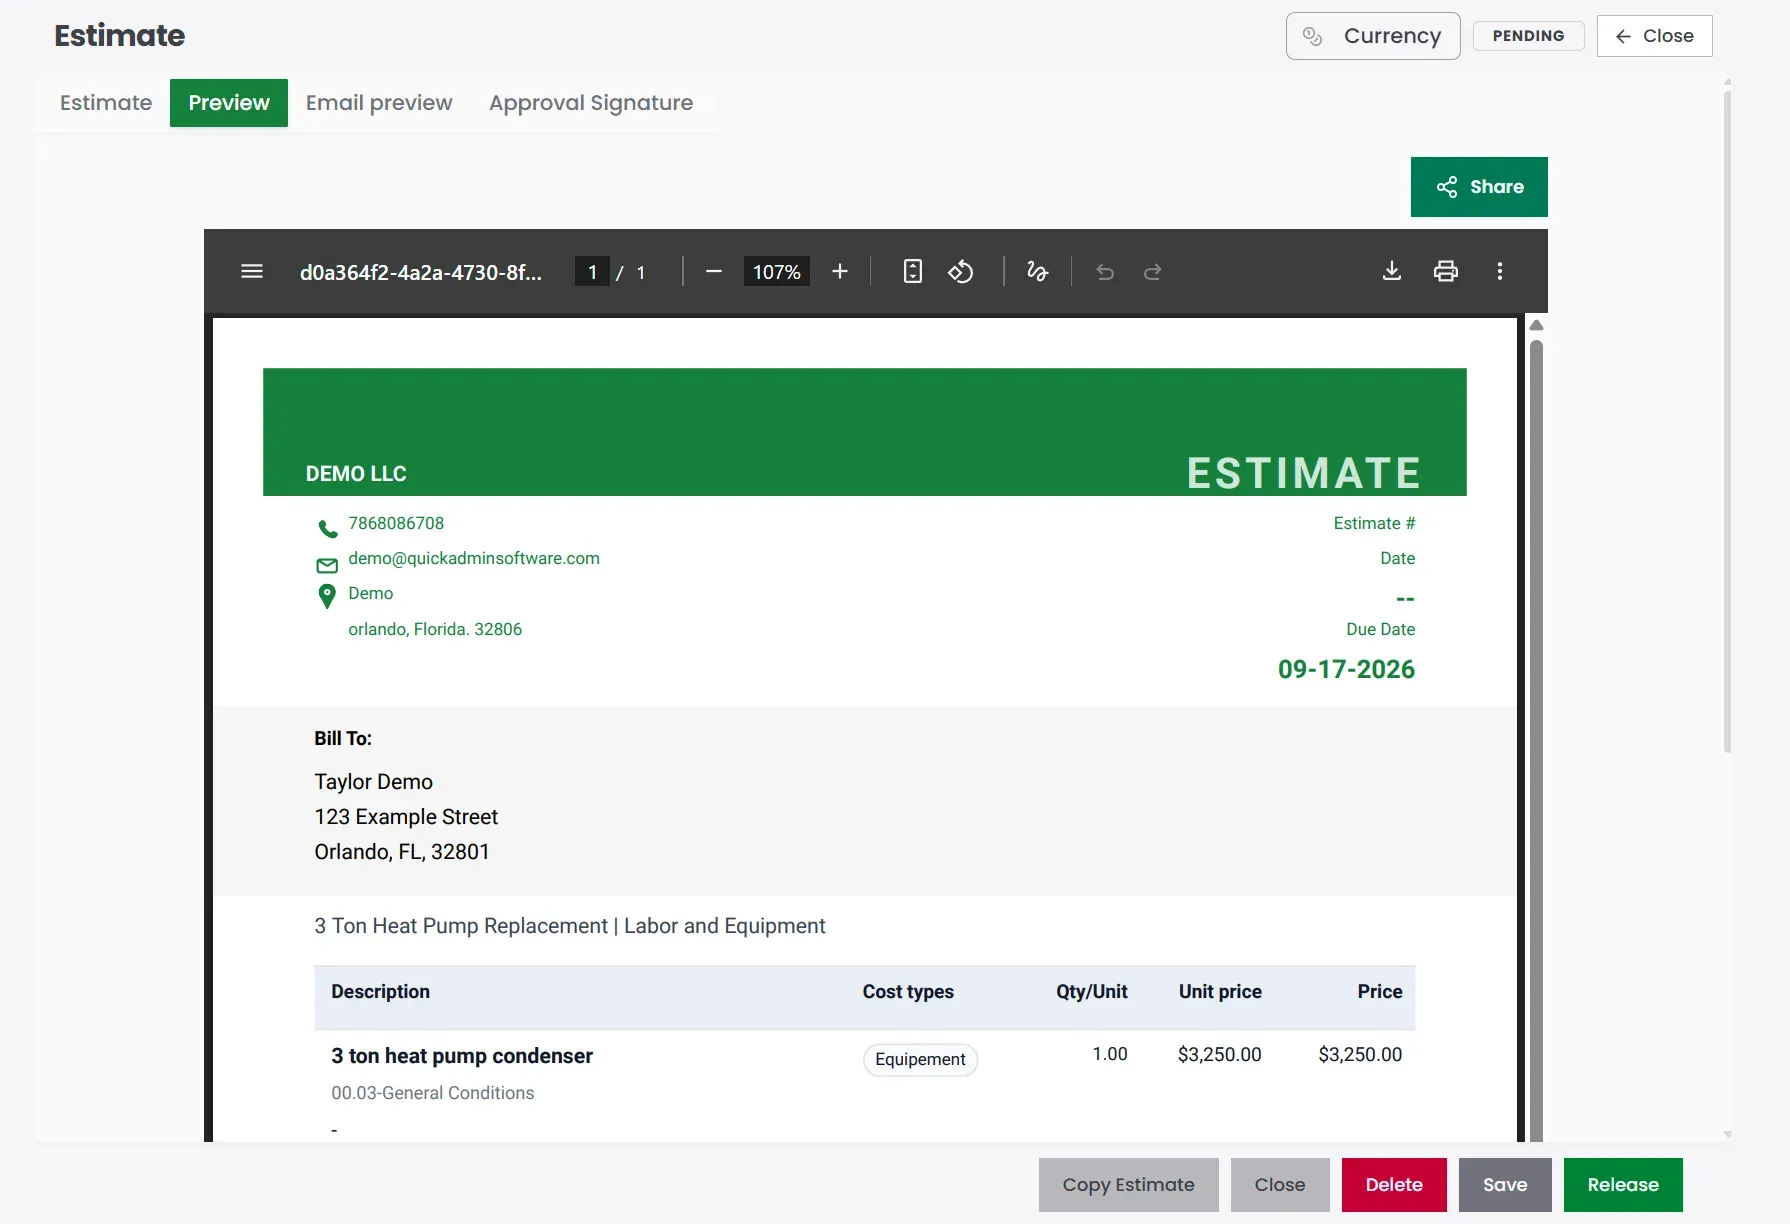Click '123 Example Street' address line
This screenshot has width=1790, height=1224.
(x=406, y=817)
